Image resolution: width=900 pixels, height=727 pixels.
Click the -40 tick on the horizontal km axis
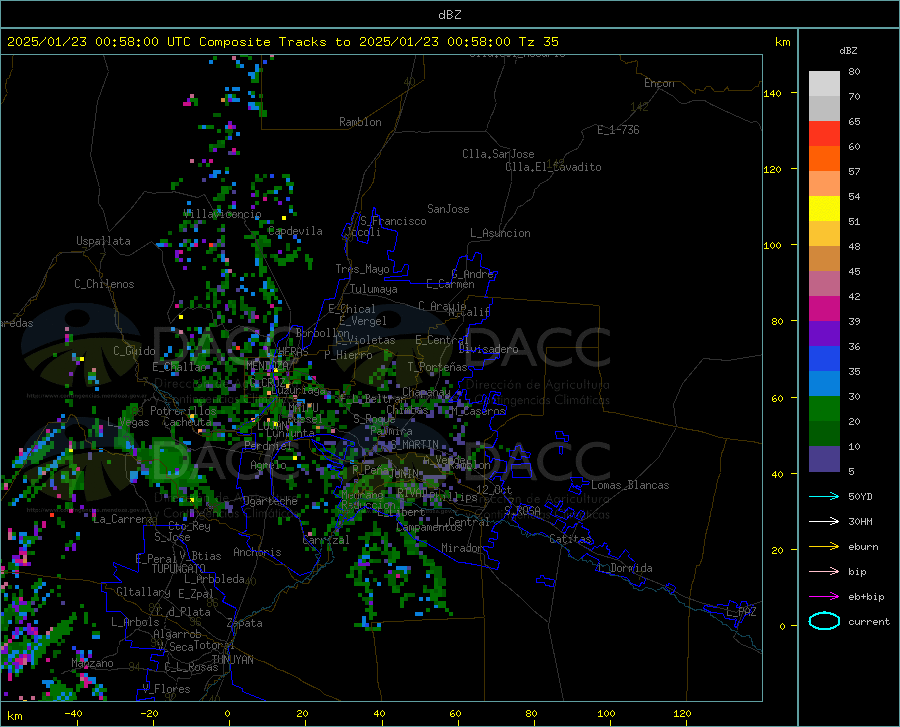pos(73,713)
